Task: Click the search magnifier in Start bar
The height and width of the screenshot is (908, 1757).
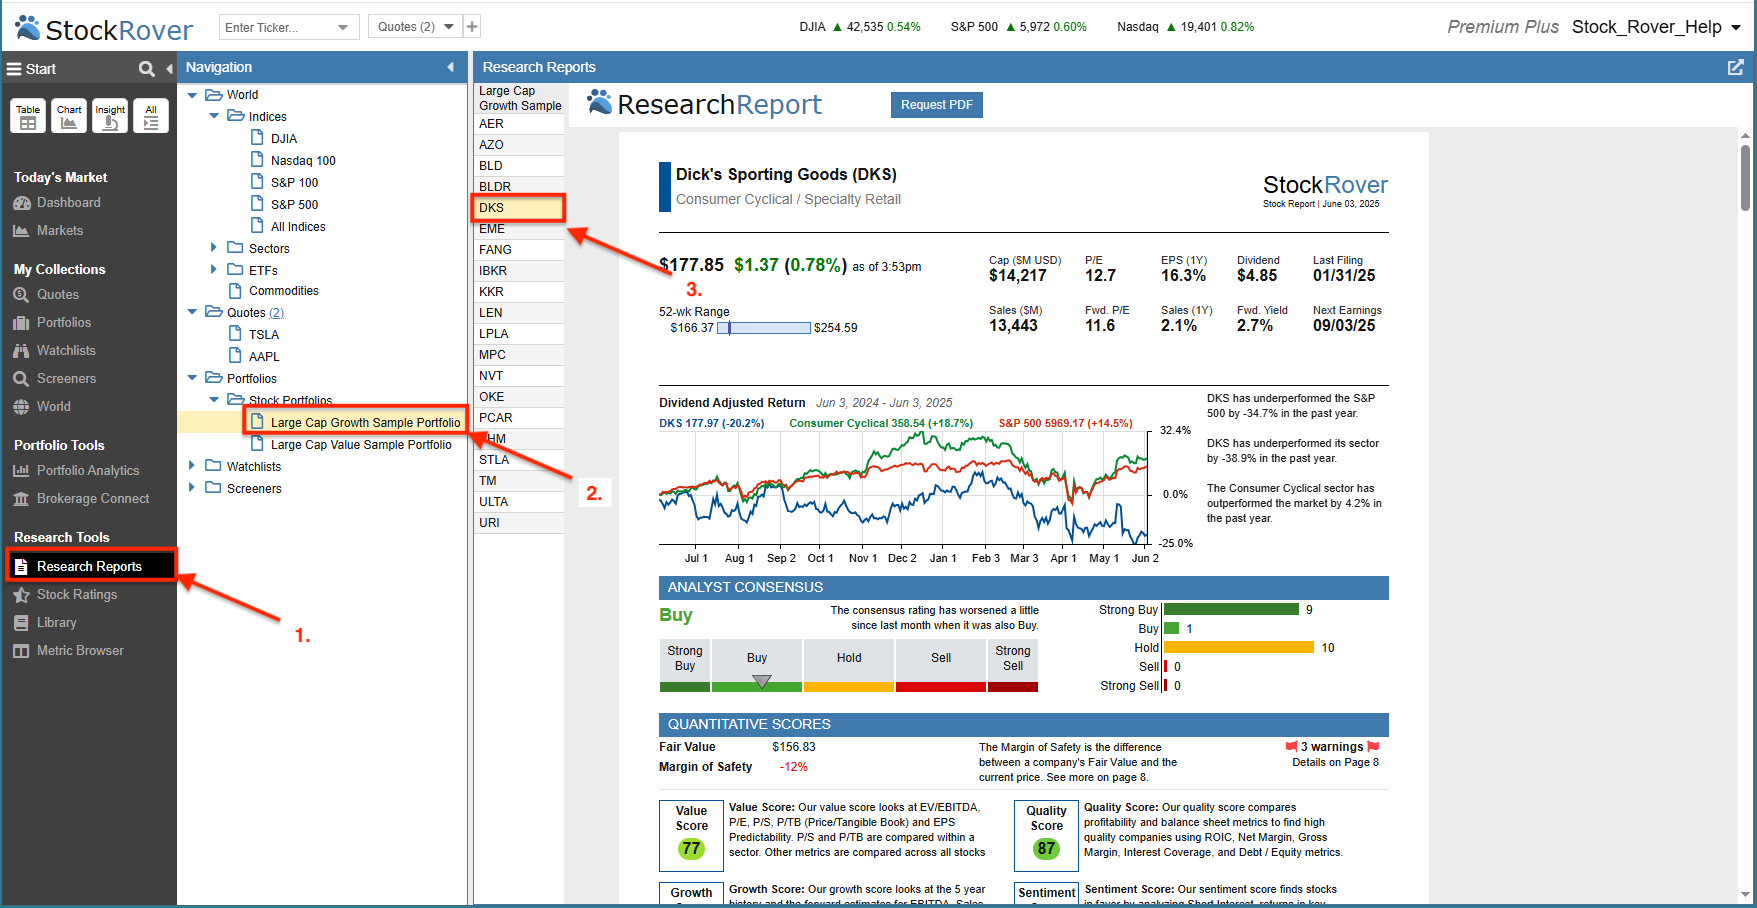Action: coord(147,69)
